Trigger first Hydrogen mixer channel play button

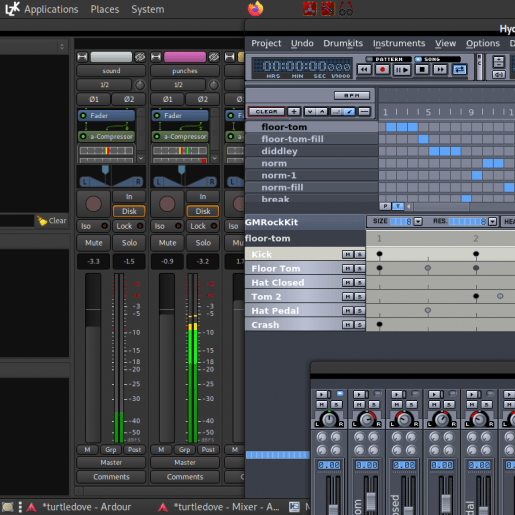coord(322,394)
